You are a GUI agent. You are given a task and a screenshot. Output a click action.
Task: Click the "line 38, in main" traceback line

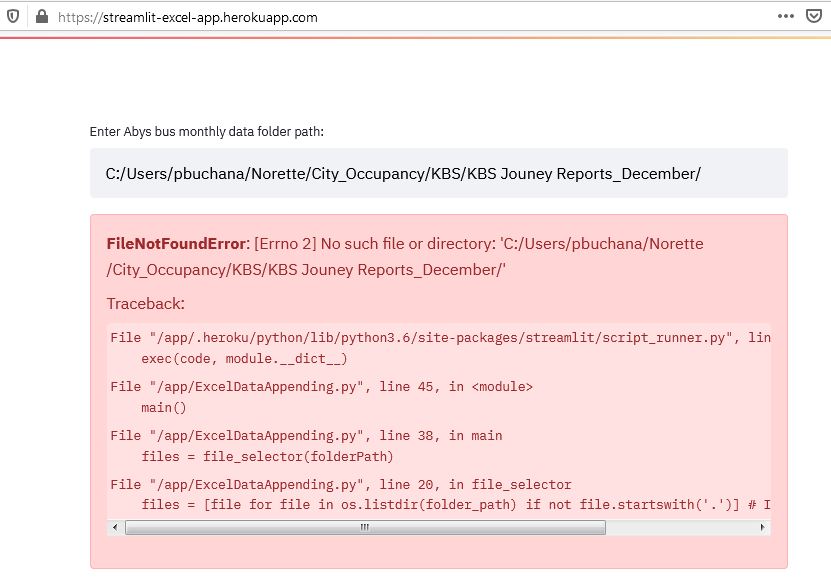[306, 436]
